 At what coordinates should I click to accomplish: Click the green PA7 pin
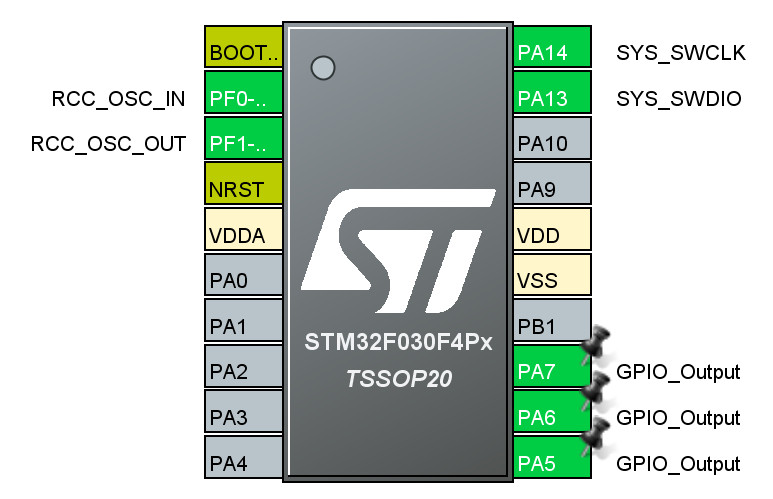tap(552, 366)
